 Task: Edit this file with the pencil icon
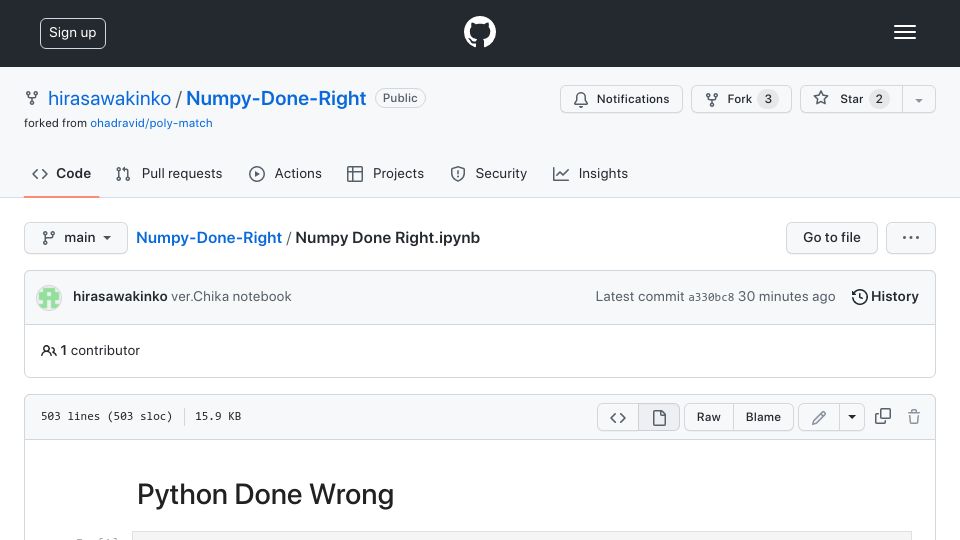pos(819,417)
